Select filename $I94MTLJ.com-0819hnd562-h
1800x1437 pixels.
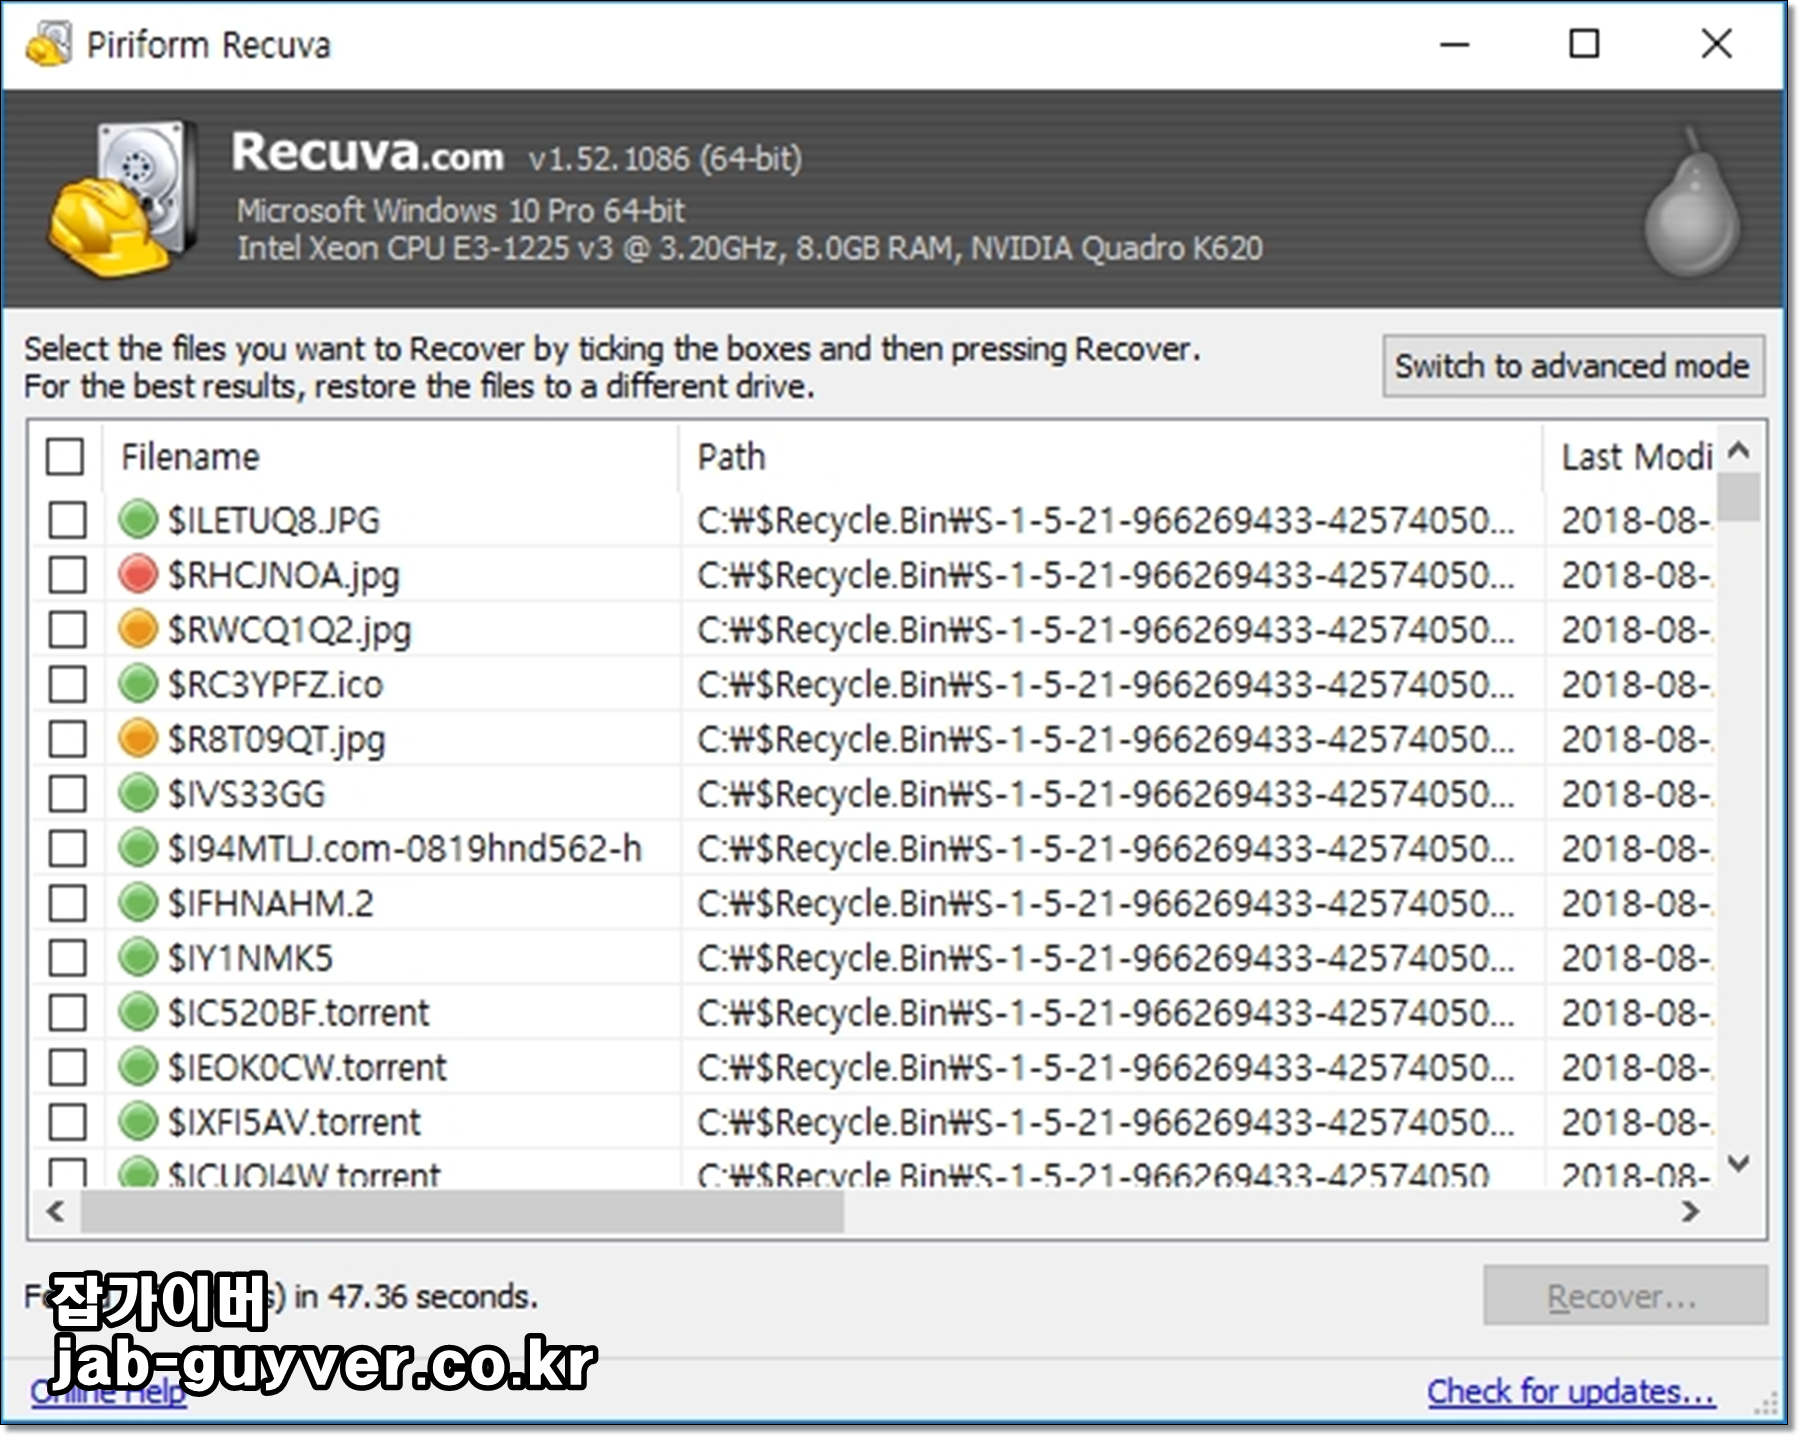click(404, 849)
